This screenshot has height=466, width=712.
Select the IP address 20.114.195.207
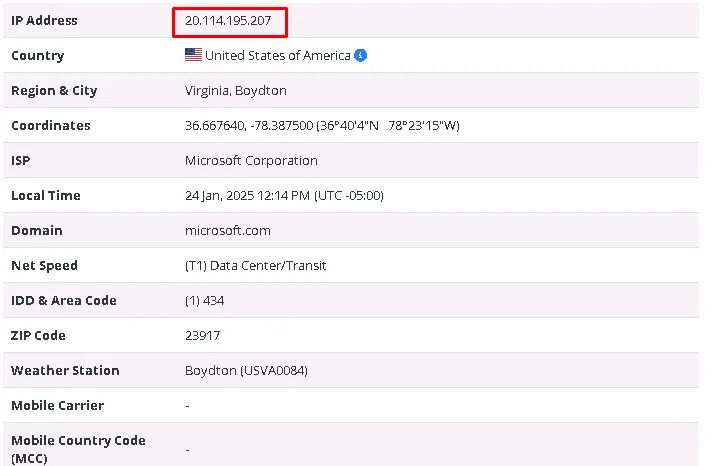pyautogui.click(x=228, y=20)
